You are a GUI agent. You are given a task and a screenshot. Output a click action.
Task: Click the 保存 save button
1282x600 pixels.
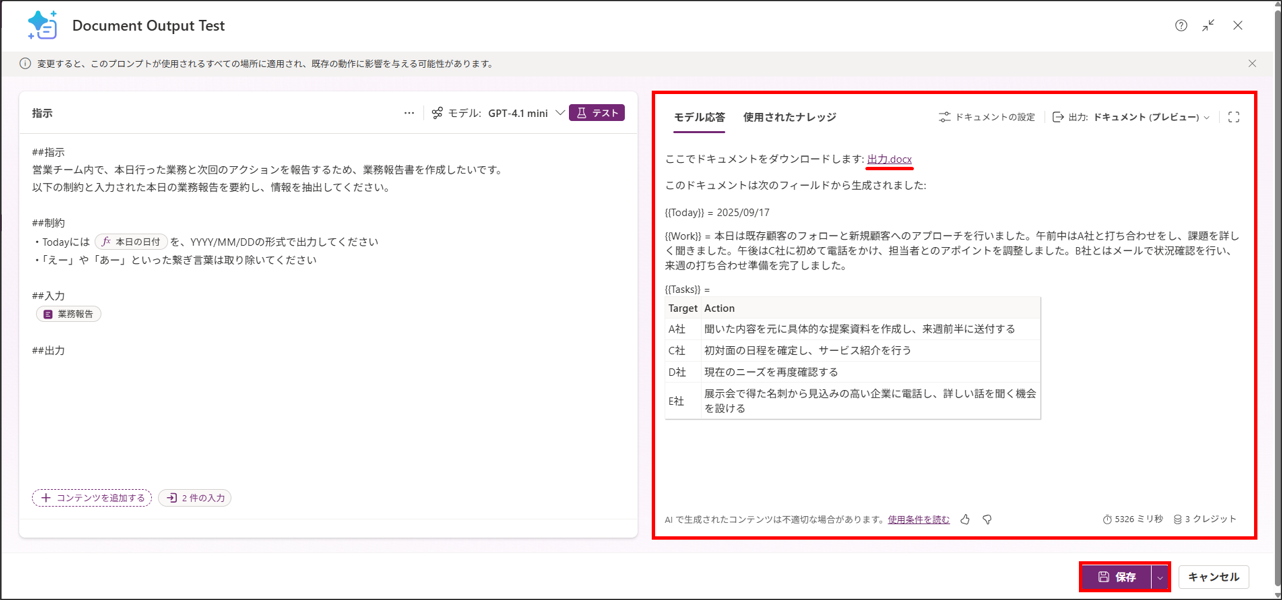[x=1116, y=577]
